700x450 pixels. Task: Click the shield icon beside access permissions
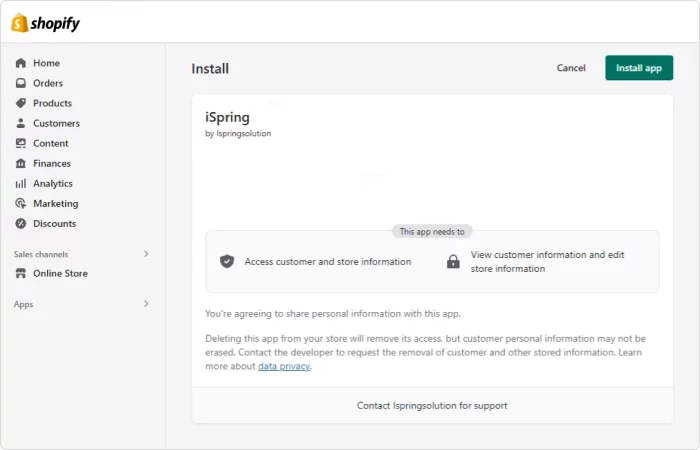[x=227, y=261]
